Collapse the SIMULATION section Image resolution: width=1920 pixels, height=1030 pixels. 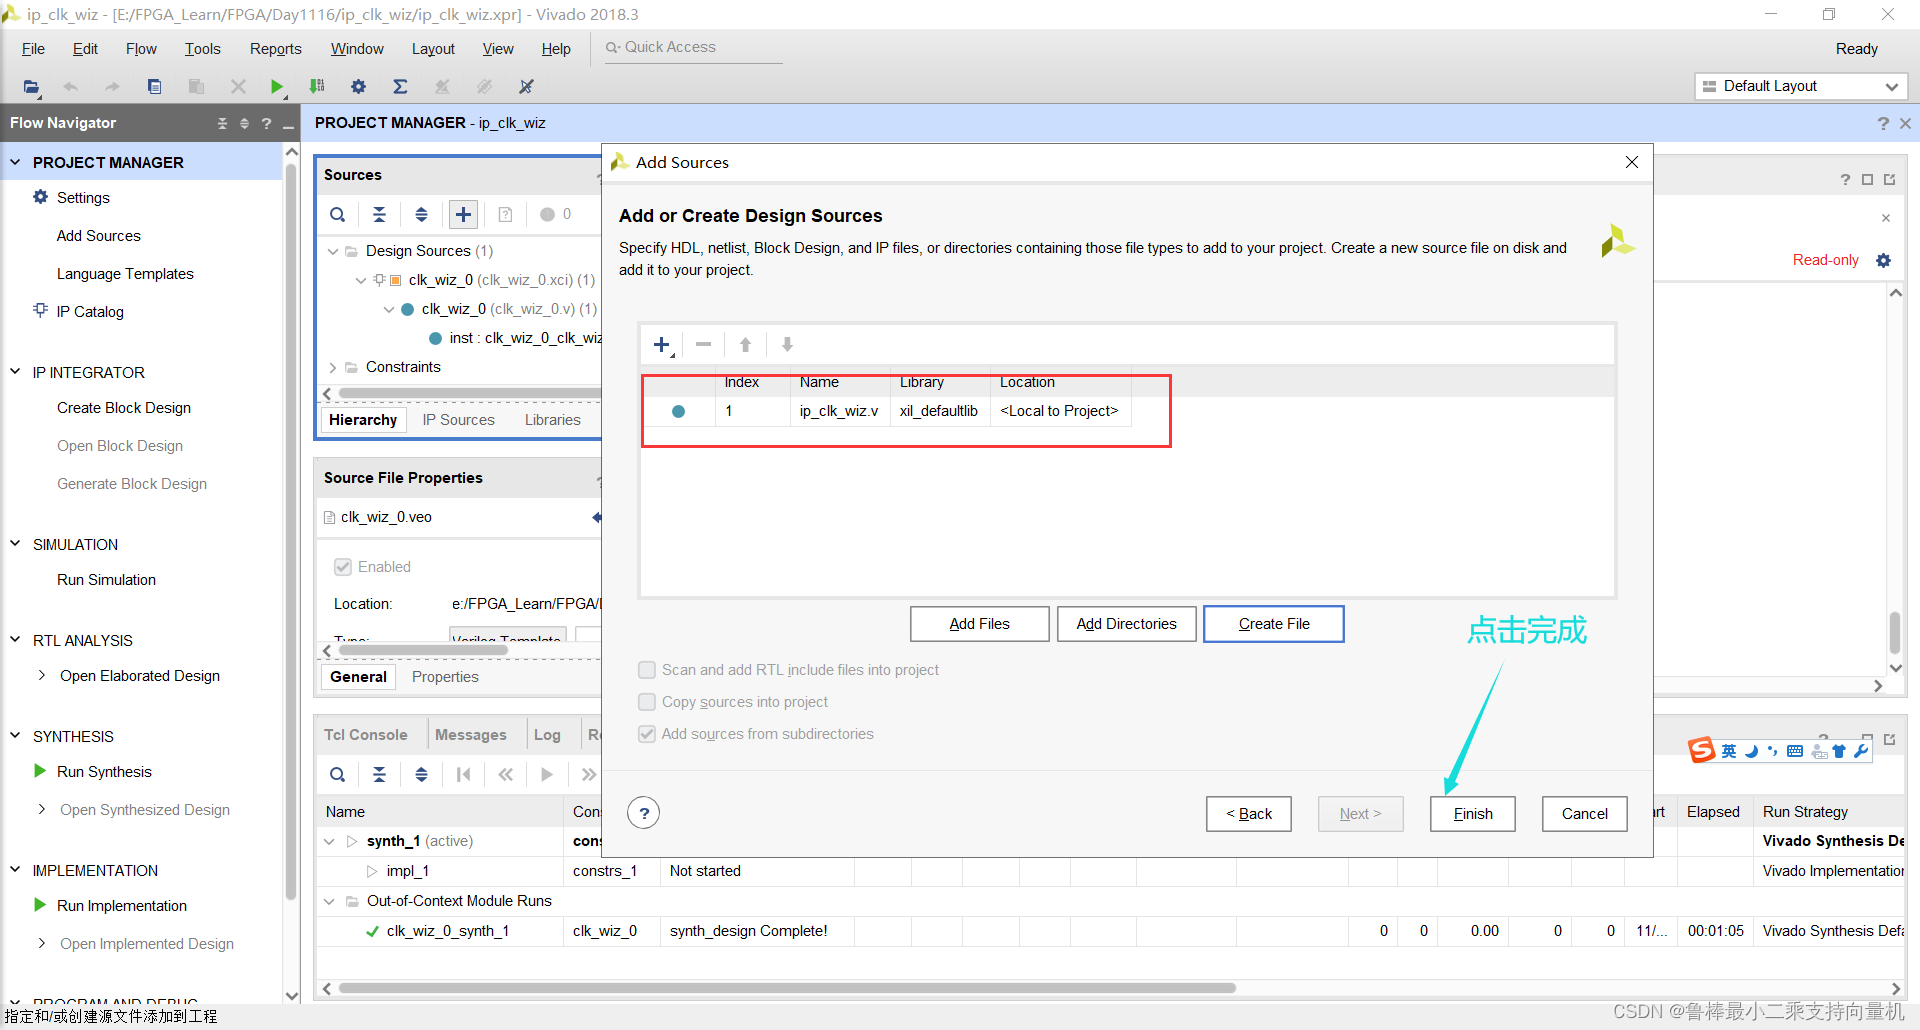(15, 543)
